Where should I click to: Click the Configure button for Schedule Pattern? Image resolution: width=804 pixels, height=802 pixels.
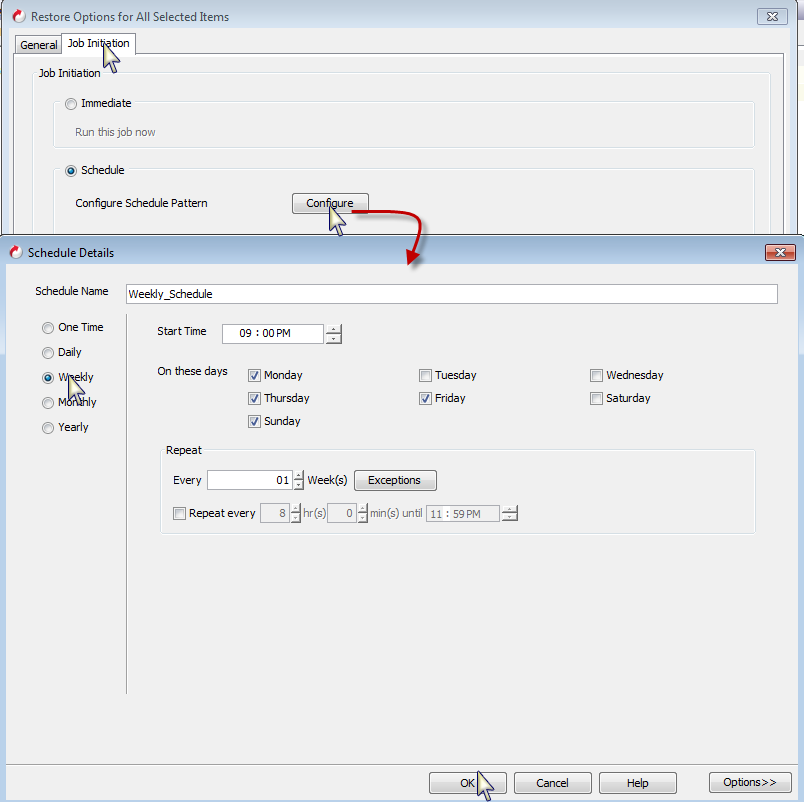point(330,203)
